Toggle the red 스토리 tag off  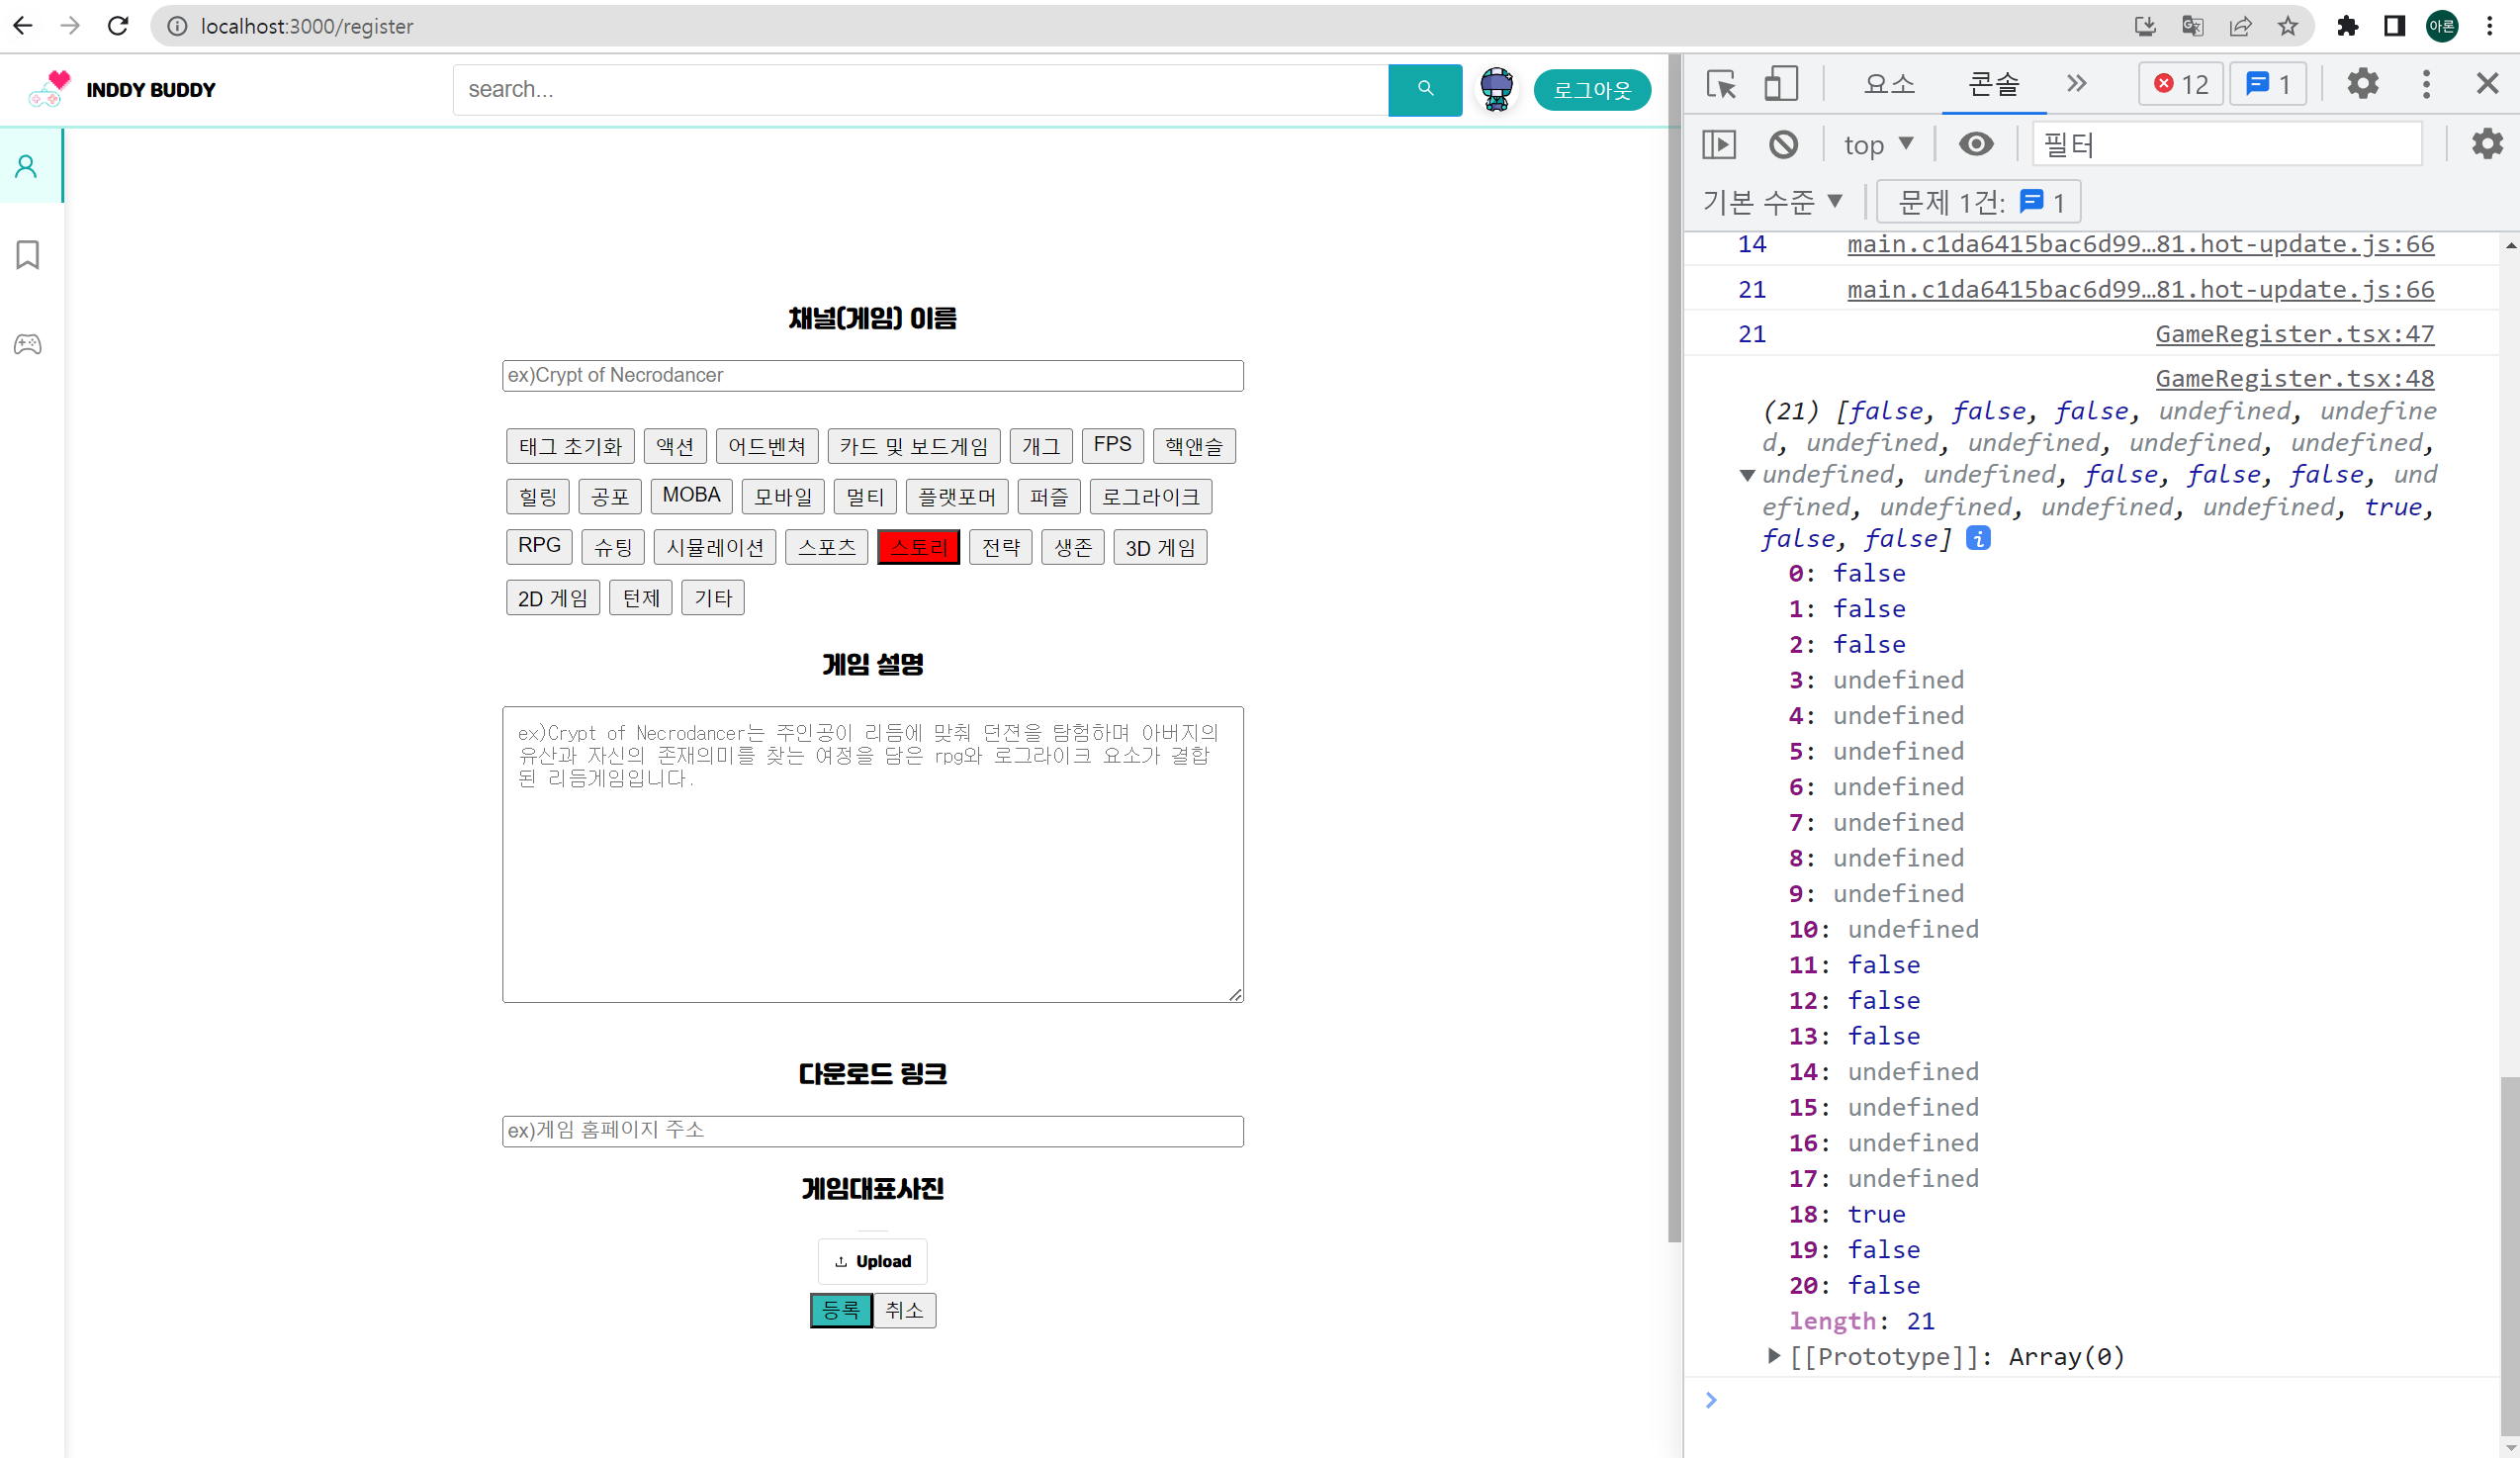click(x=918, y=547)
